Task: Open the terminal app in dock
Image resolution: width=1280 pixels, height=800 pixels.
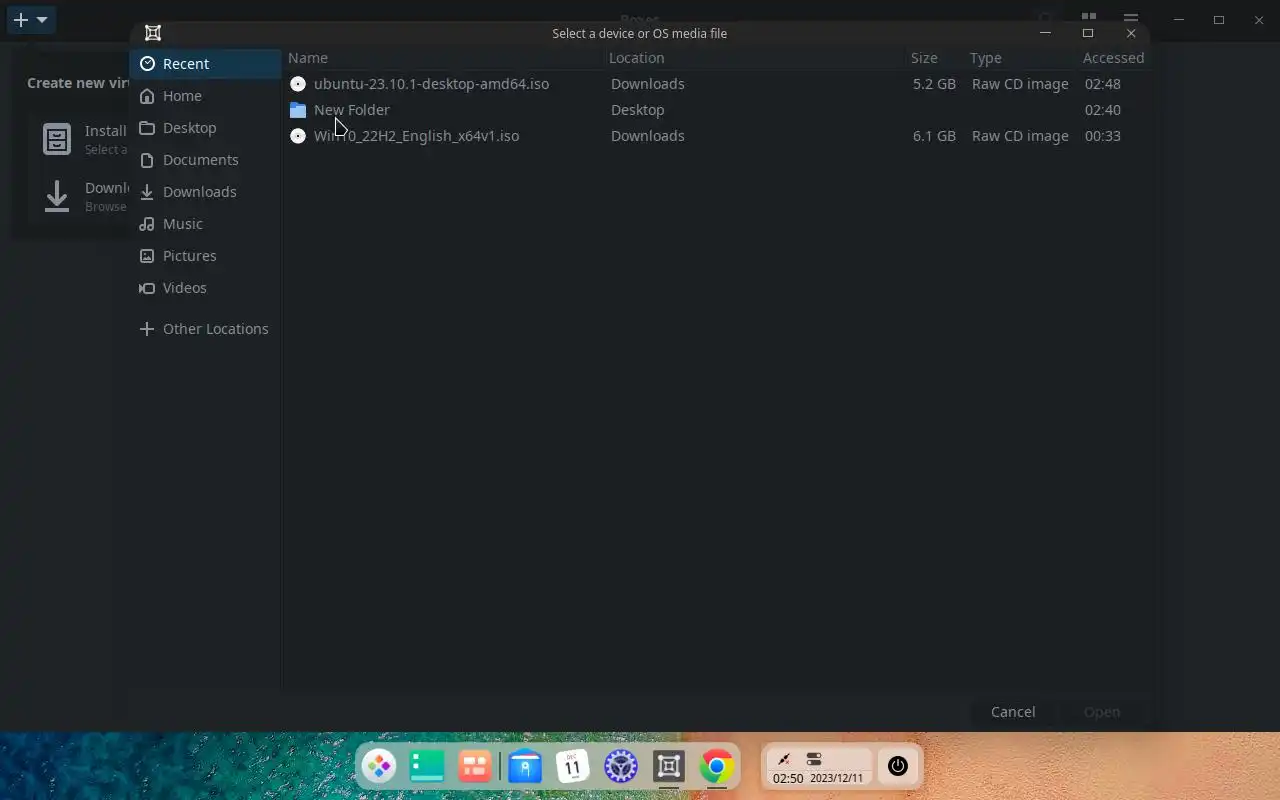Action: (x=427, y=767)
